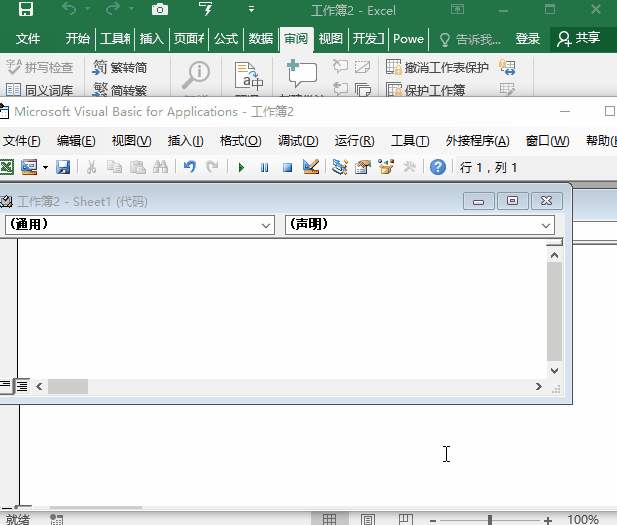Click the 告诉我 search box
This screenshot has width=617, height=525.
[x=470, y=39]
